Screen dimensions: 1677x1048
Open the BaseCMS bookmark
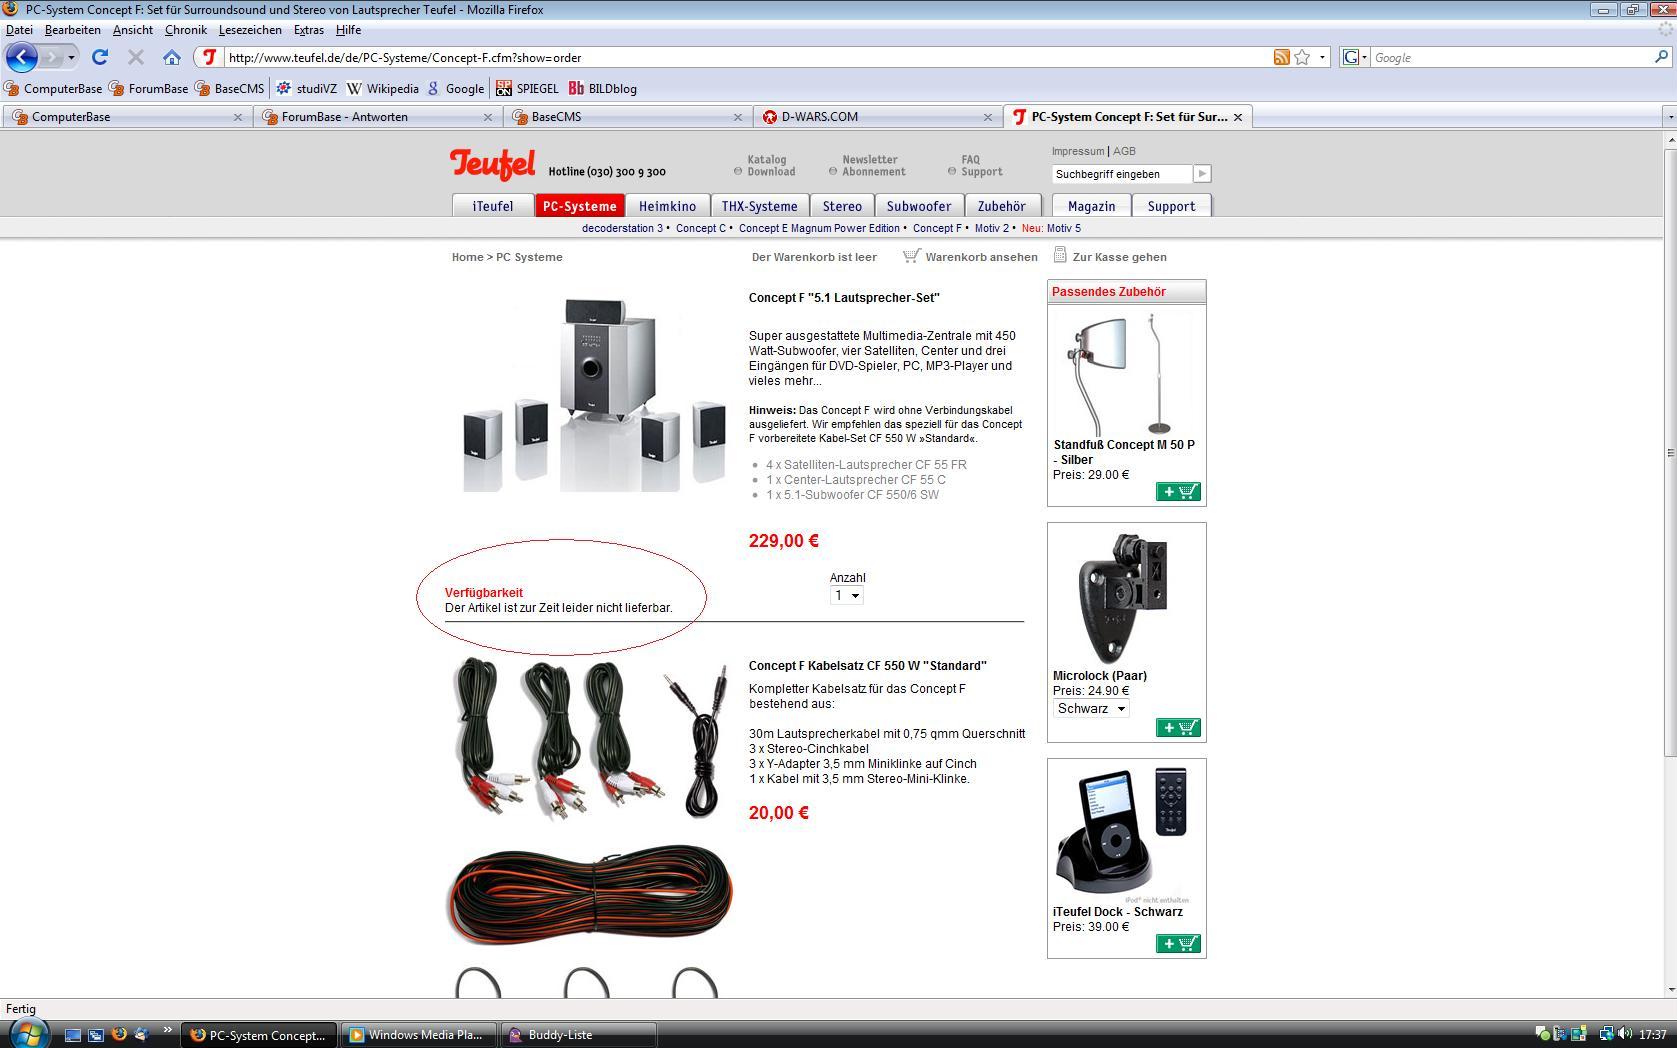[229, 88]
